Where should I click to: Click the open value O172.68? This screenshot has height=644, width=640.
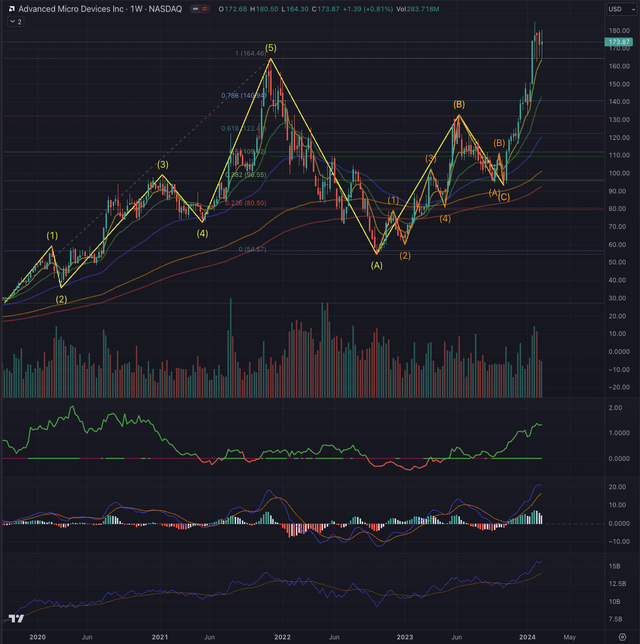233,9
